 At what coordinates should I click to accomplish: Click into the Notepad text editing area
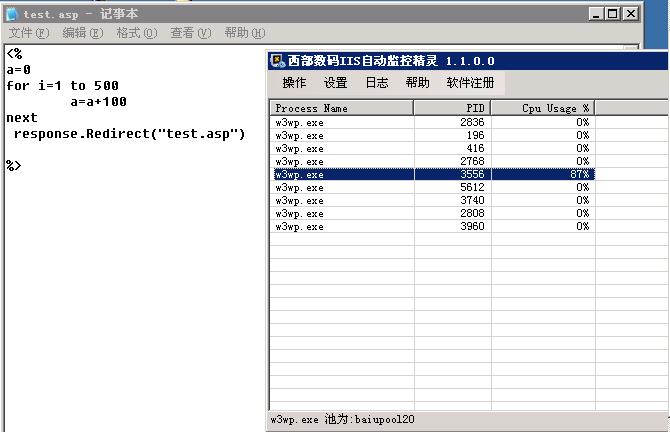130,300
